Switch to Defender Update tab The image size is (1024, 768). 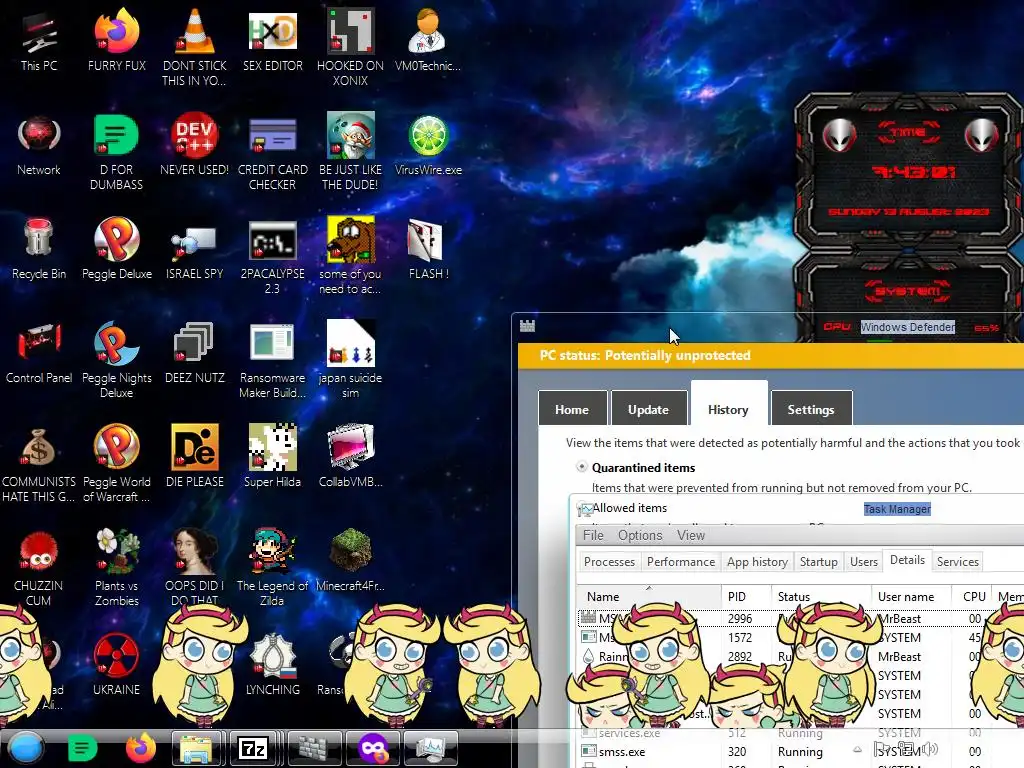point(648,409)
